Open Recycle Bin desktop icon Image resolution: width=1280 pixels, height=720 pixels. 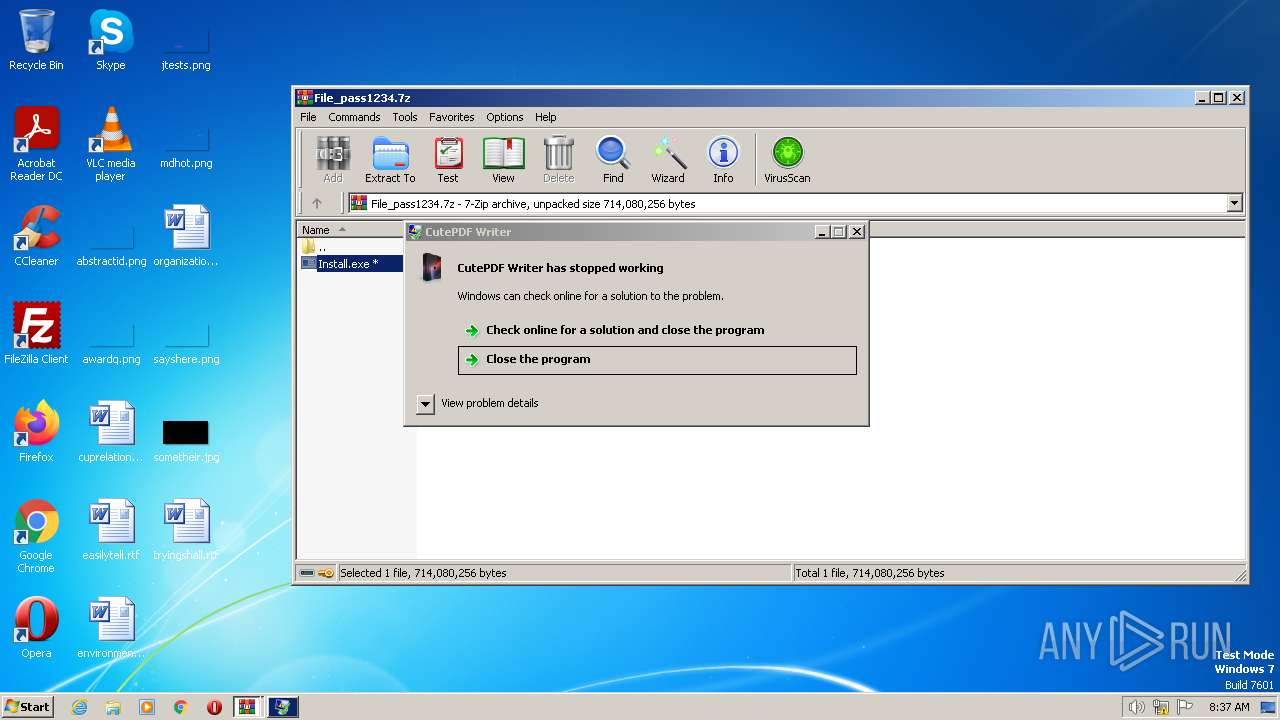pyautogui.click(x=36, y=40)
